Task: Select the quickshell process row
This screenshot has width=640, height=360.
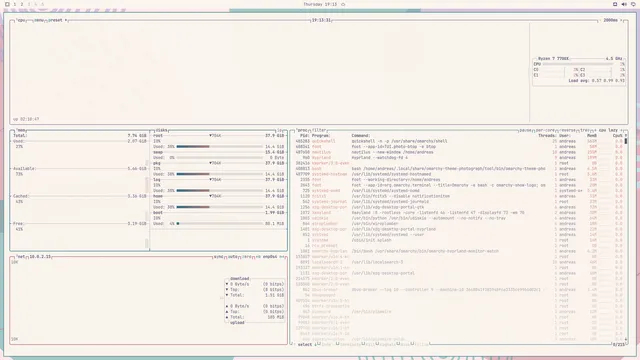Action: [x=459, y=141]
